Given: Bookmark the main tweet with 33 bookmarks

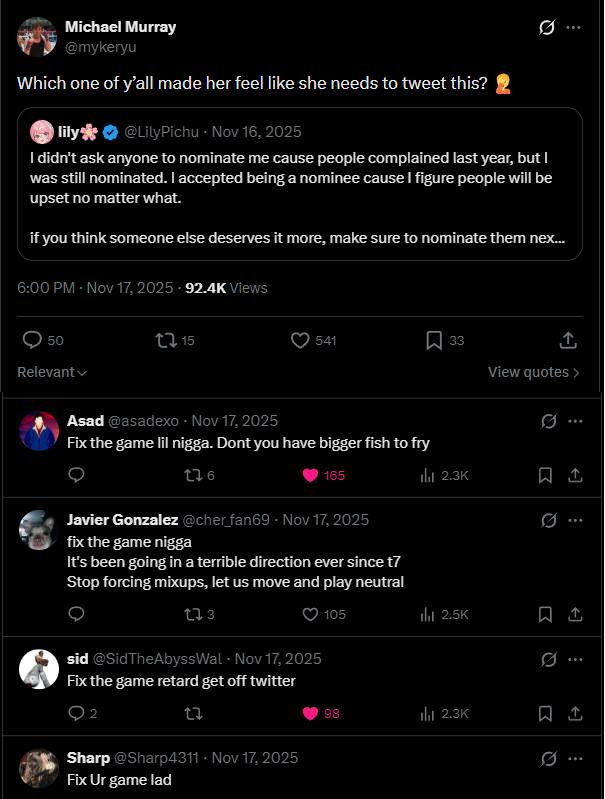Looking at the screenshot, I should click(434, 341).
